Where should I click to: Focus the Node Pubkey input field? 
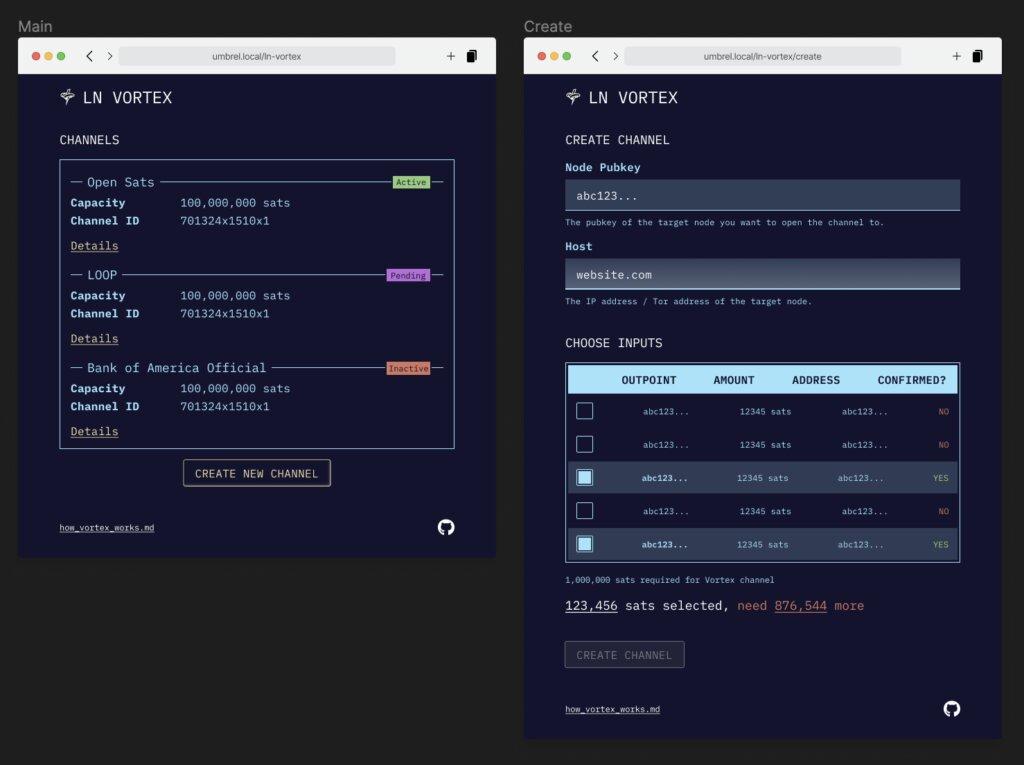point(762,196)
